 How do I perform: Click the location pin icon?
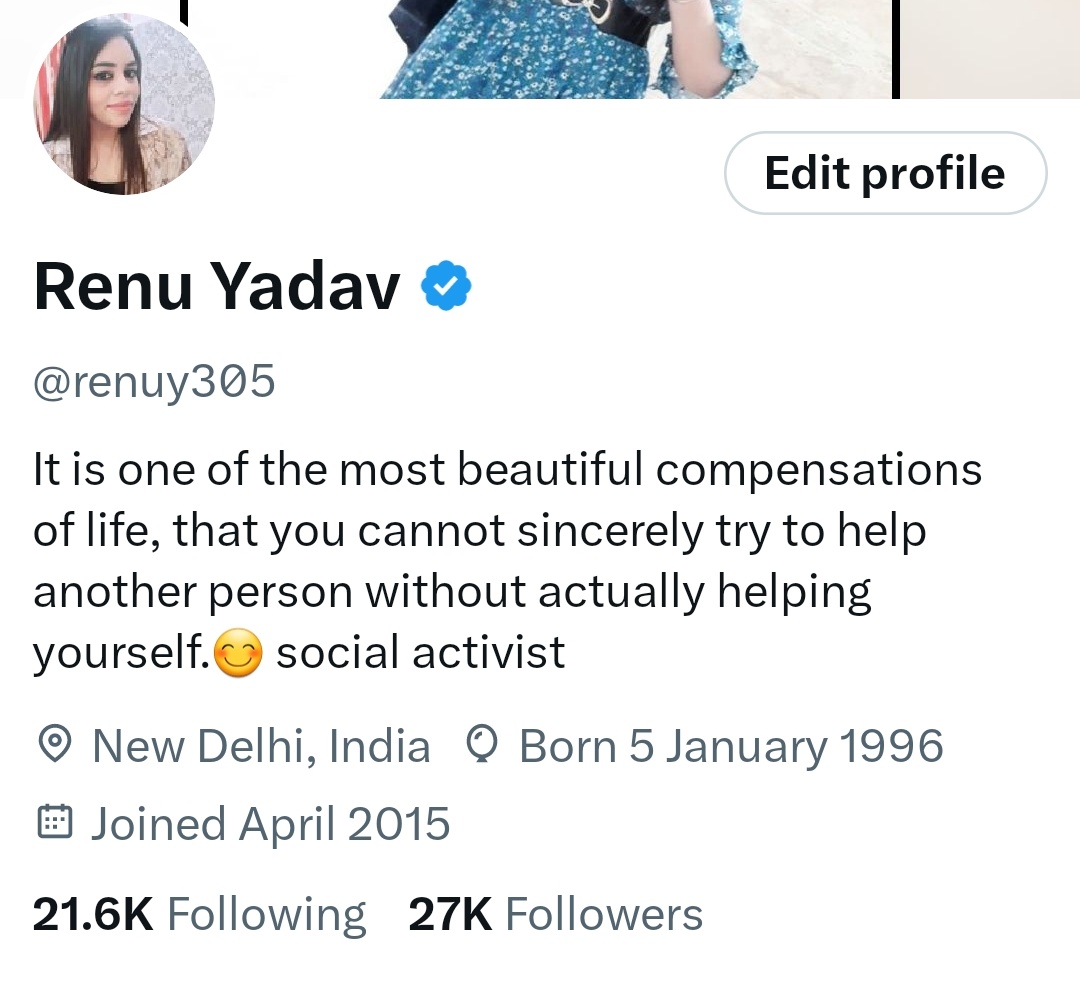[x=53, y=745]
